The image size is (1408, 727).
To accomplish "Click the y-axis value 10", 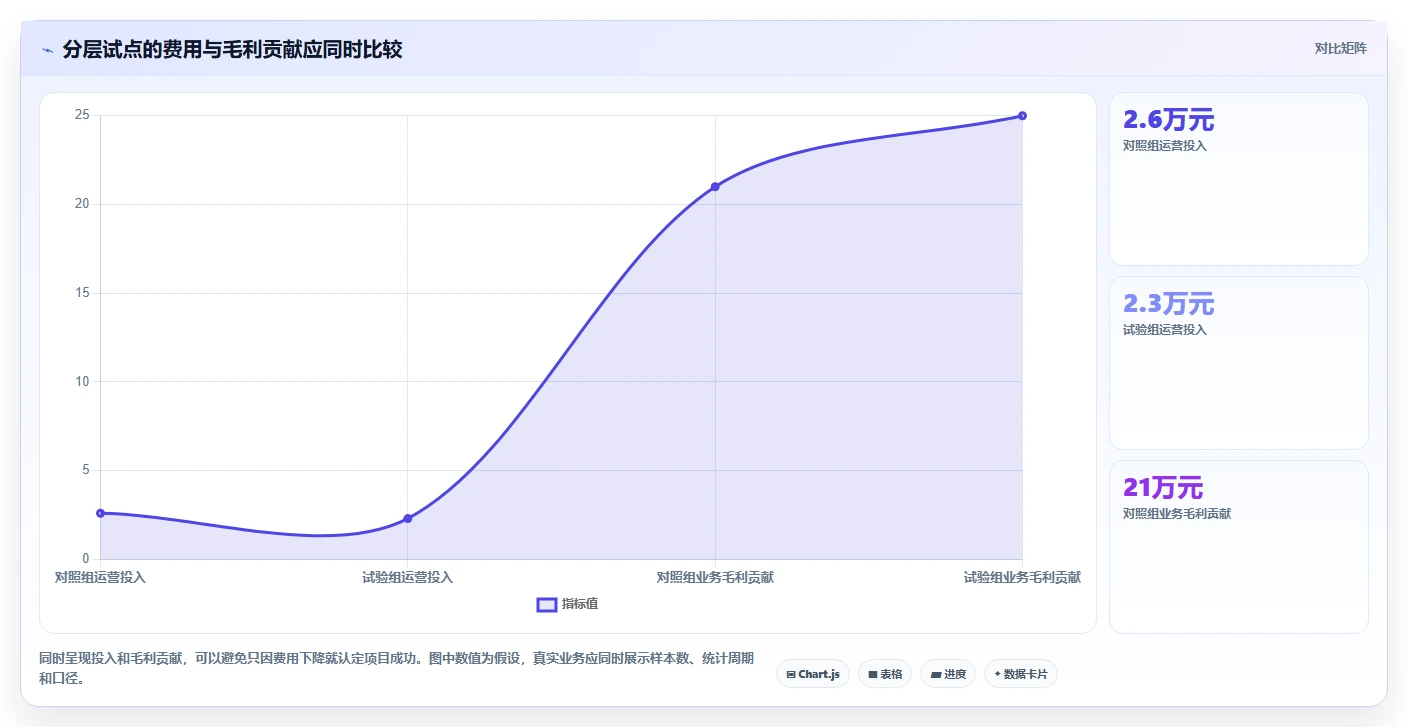I will pyautogui.click(x=82, y=381).
